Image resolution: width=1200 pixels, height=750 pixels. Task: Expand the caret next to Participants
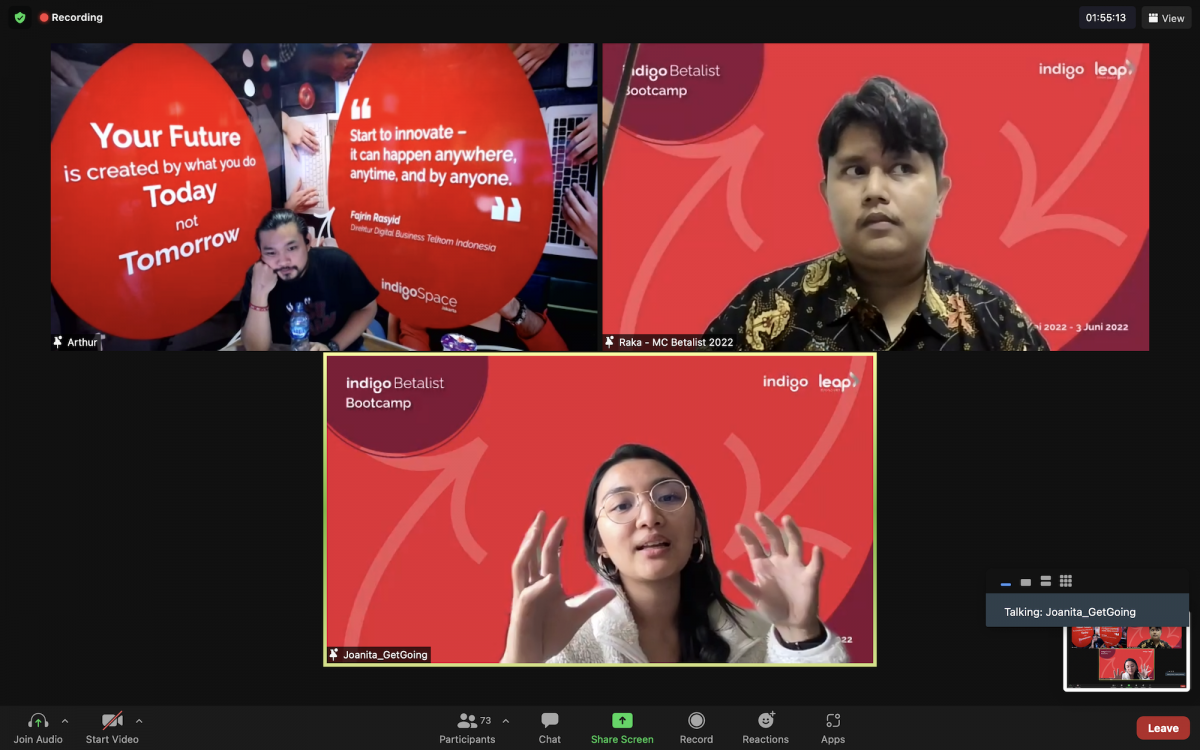(x=505, y=721)
